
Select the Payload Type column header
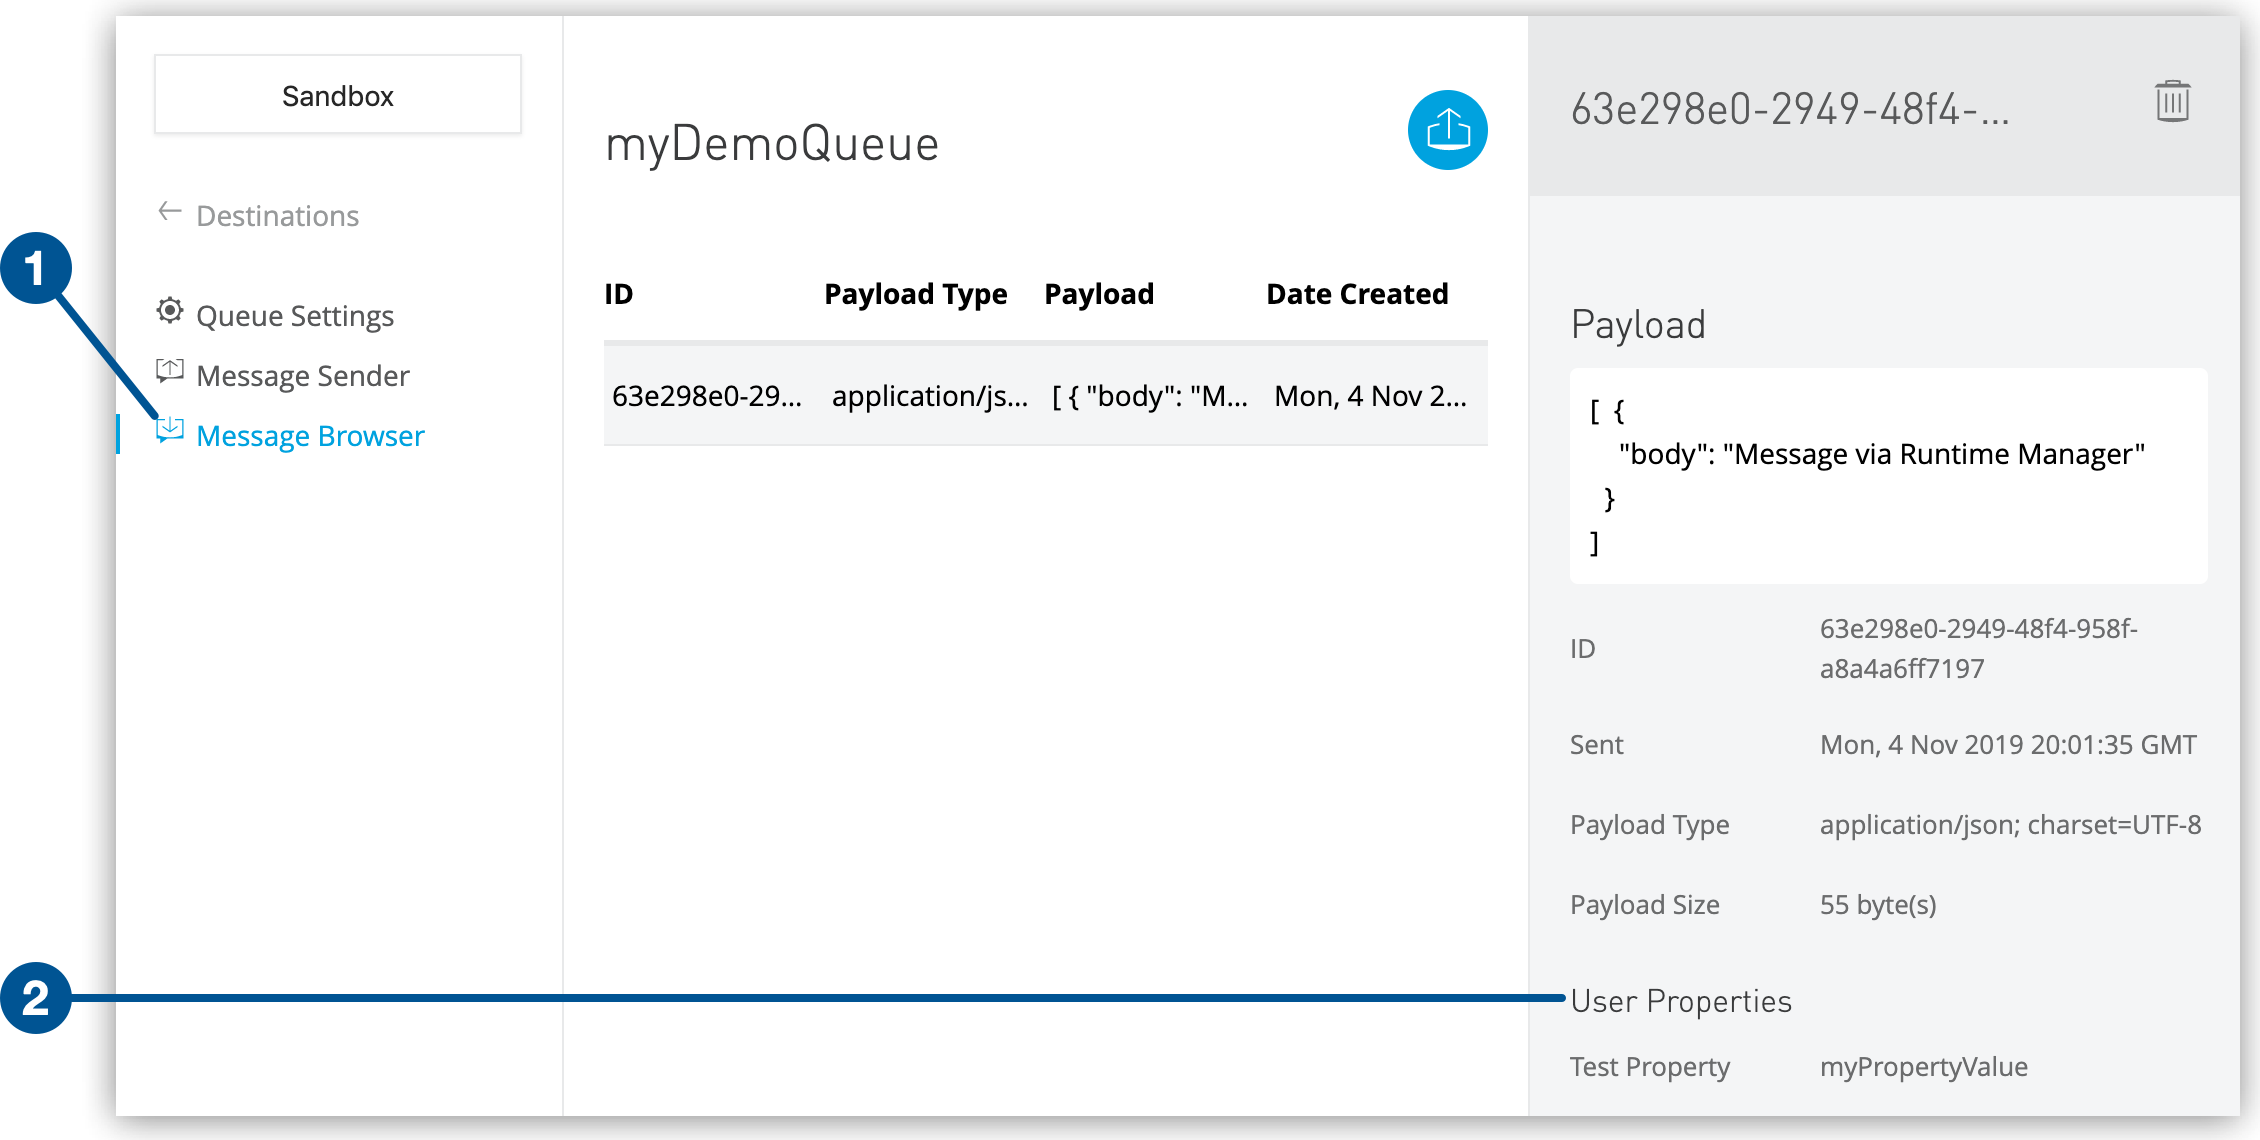(x=915, y=293)
